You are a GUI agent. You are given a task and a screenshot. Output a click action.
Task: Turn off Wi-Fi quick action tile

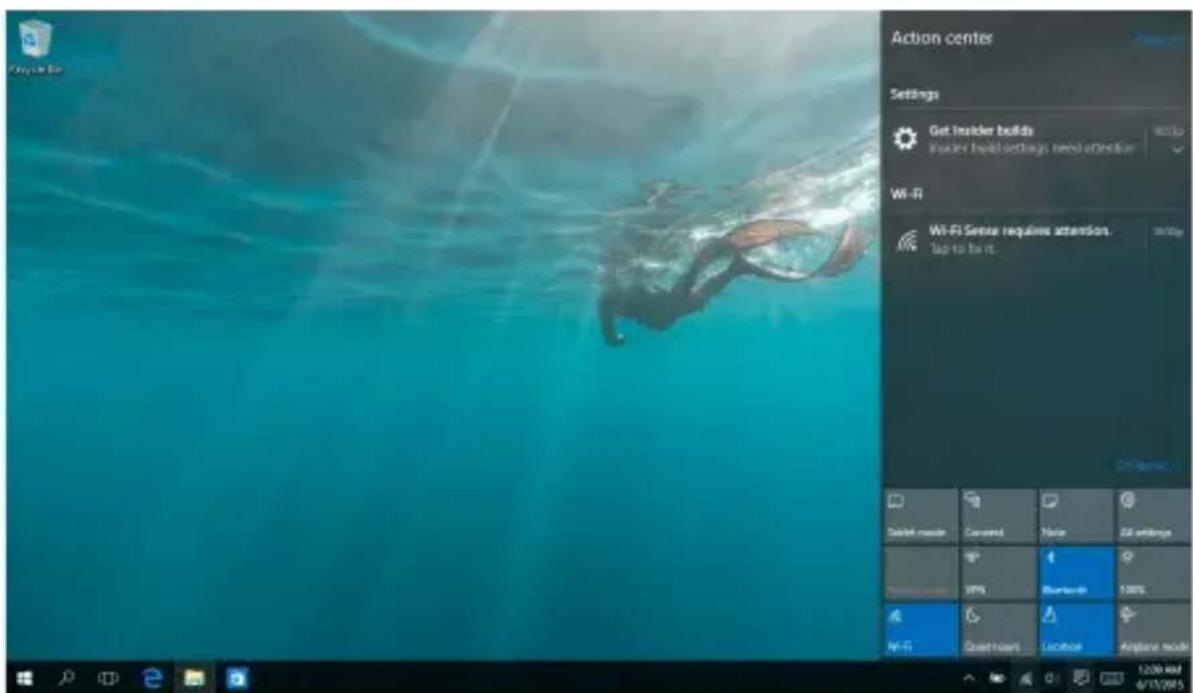[x=920, y=630]
